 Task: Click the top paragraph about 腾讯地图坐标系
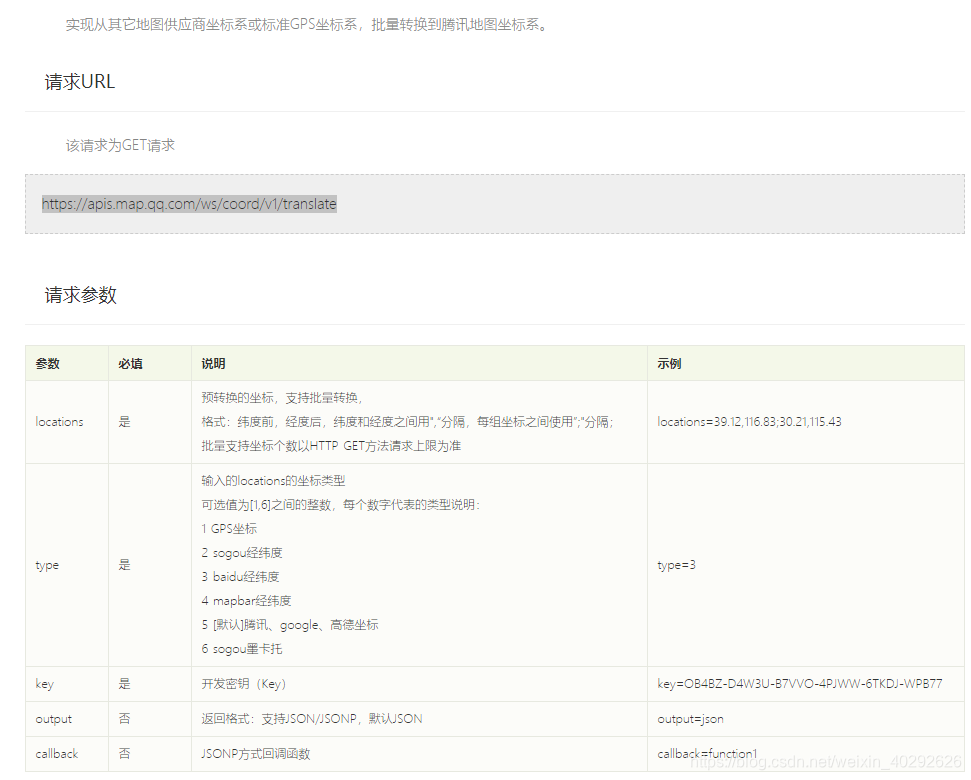[307, 25]
